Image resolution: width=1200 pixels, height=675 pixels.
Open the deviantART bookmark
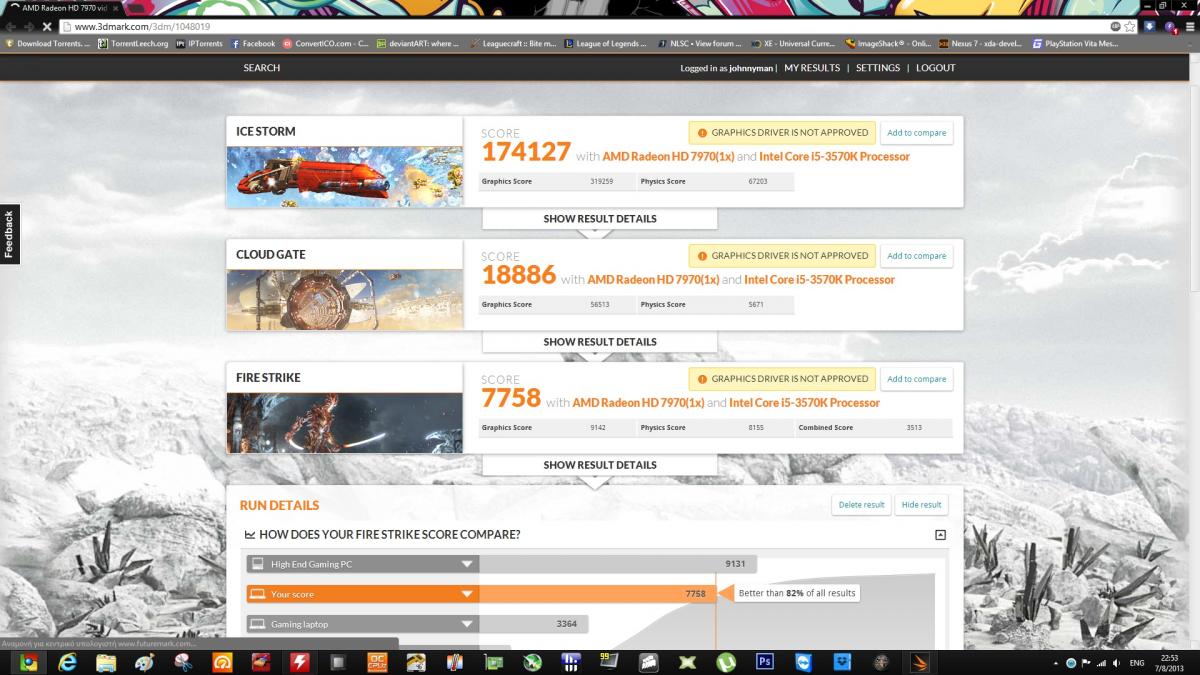[418, 44]
